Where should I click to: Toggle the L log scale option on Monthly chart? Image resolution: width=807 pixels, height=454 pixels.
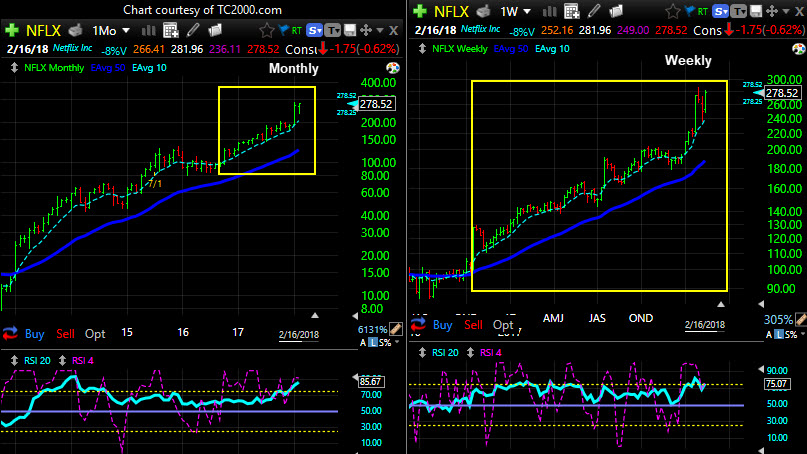373,343
